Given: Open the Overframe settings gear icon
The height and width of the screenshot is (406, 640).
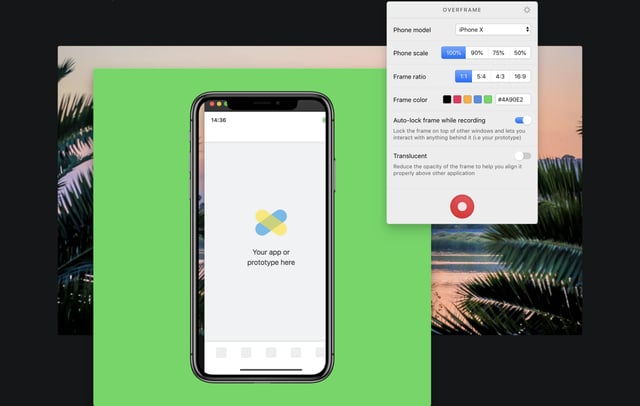Looking at the screenshot, I should pos(527,10).
